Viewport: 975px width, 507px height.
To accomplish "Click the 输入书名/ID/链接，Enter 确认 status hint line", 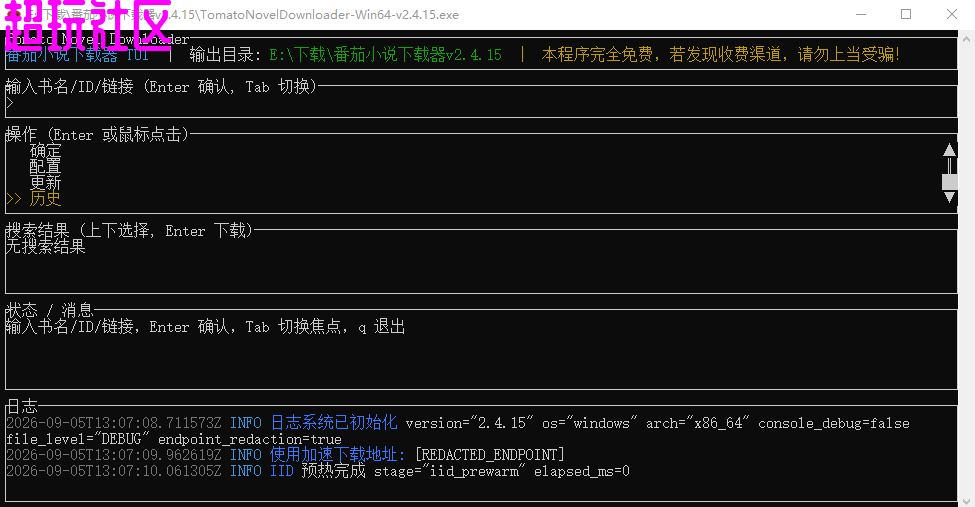I will coord(206,327).
